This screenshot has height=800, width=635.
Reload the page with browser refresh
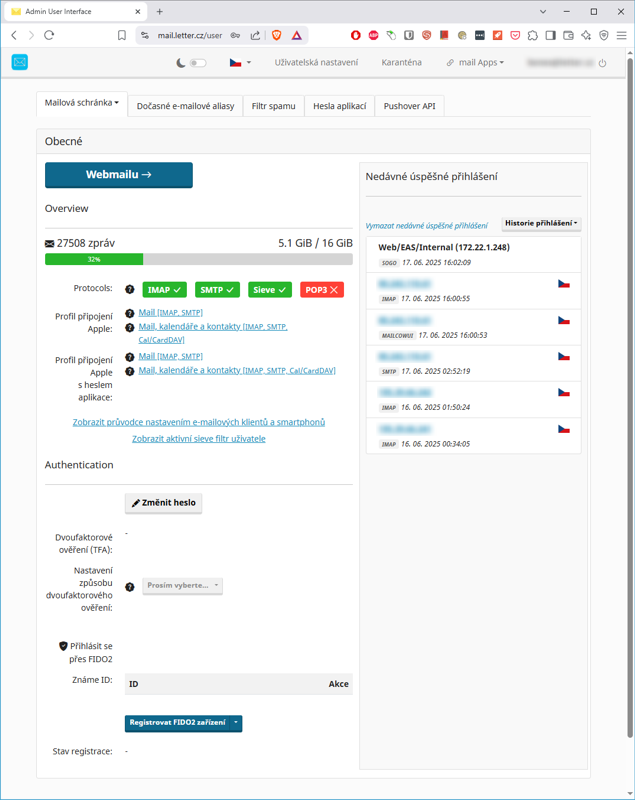tap(49, 35)
